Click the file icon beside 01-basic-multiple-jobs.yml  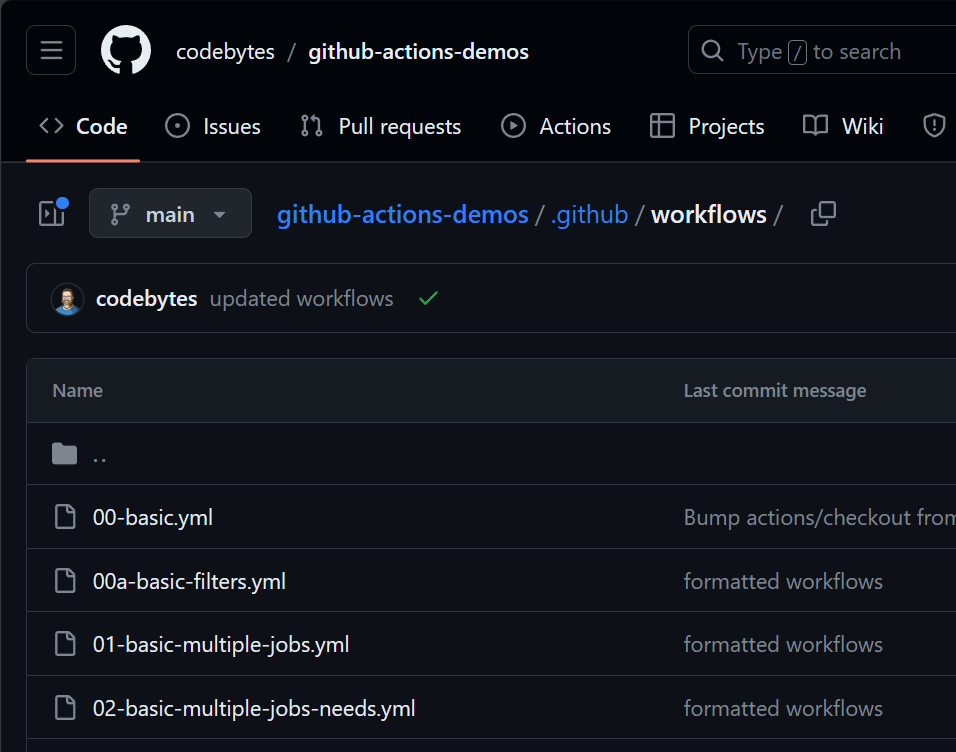click(65, 644)
